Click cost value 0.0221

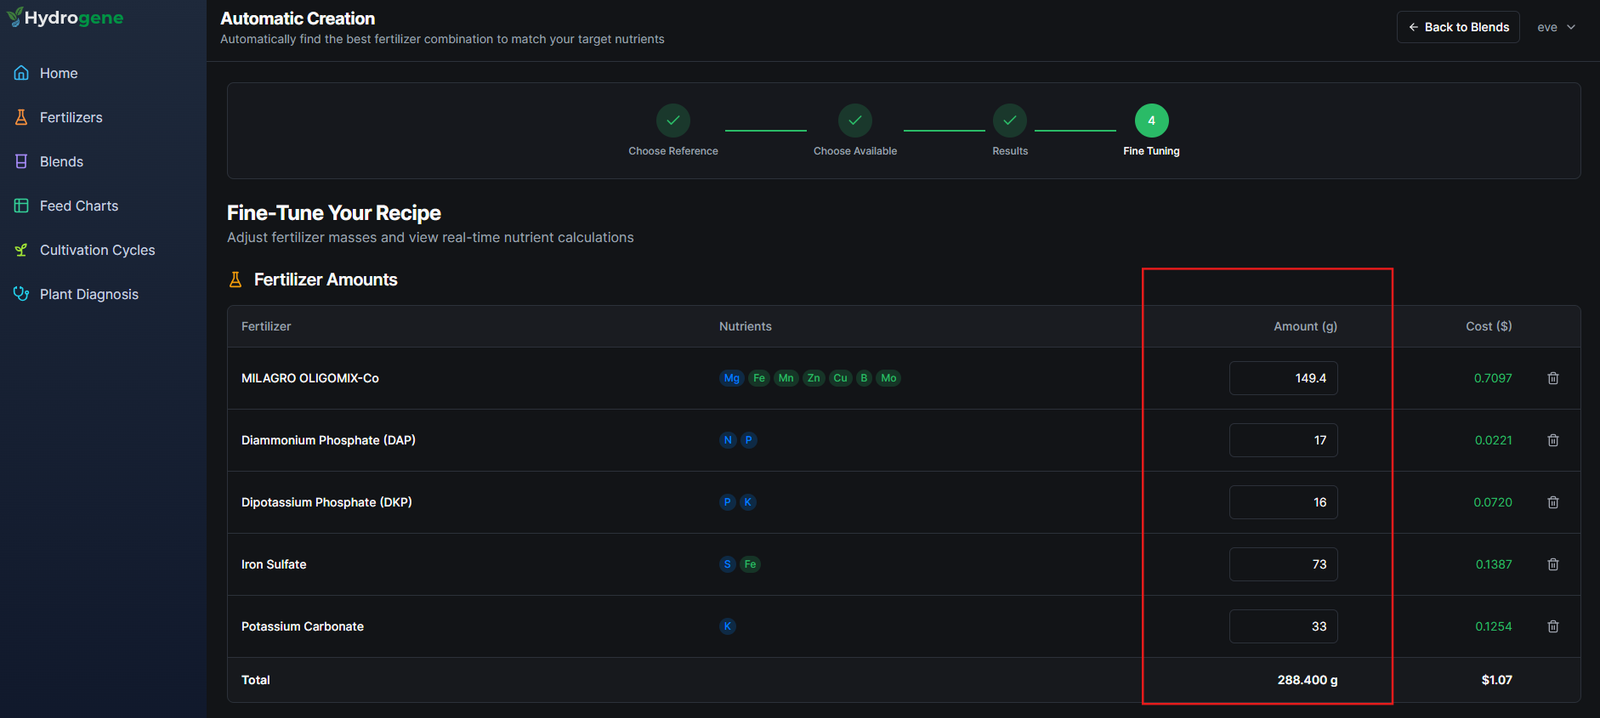tap(1493, 440)
